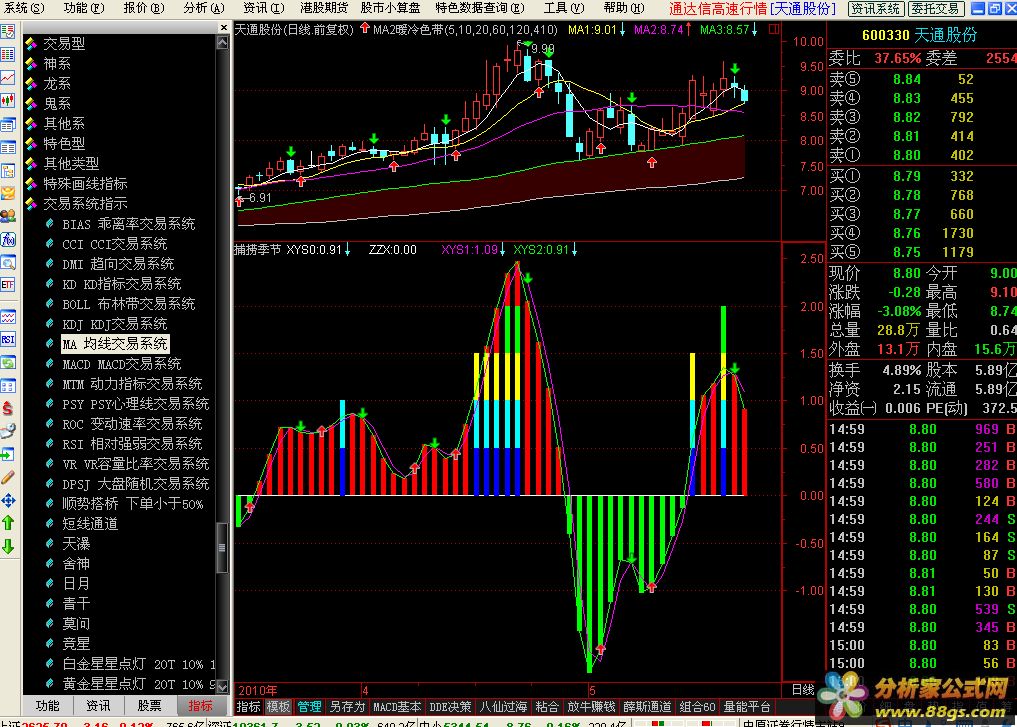Viewport: 1017px width, 727px height.
Task: Select 黄金星星点灯 in the indicator tree
Action: [138, 684]
